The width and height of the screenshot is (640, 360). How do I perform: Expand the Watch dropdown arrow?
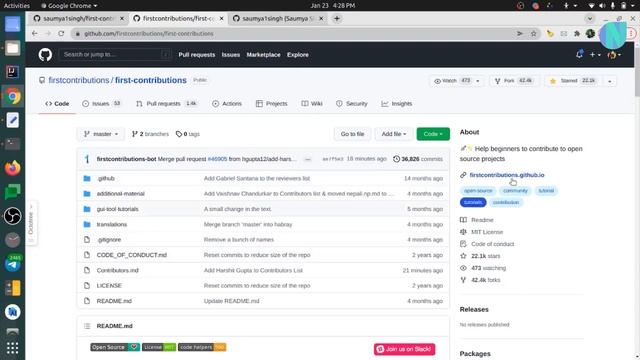[x=478, y=81]
